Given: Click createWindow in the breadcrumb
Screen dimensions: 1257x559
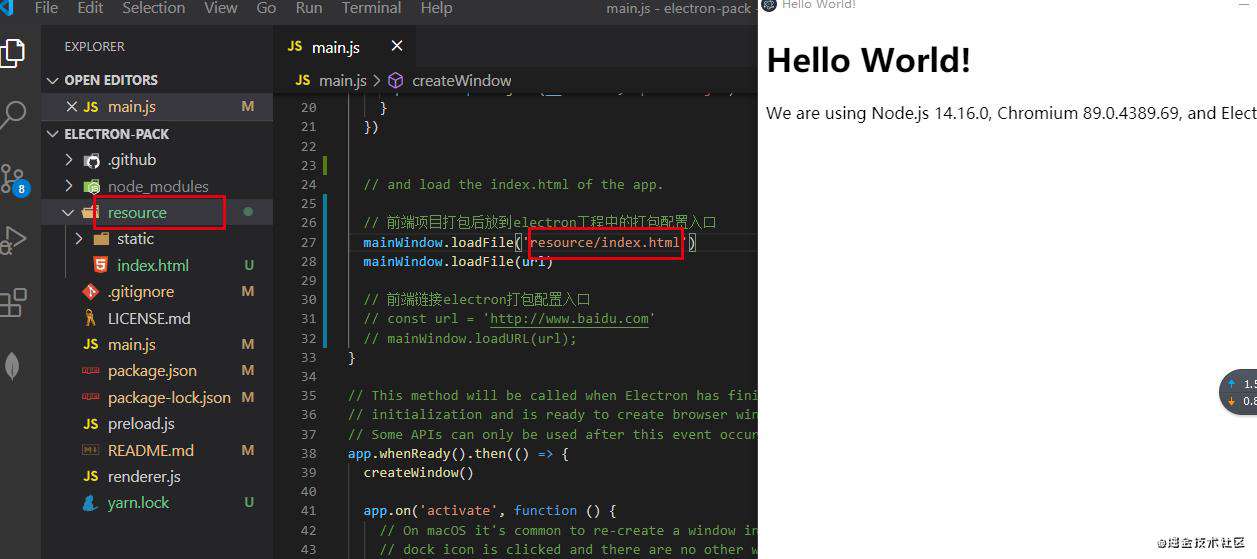Looking at the screenshot, I should [461, 80].
